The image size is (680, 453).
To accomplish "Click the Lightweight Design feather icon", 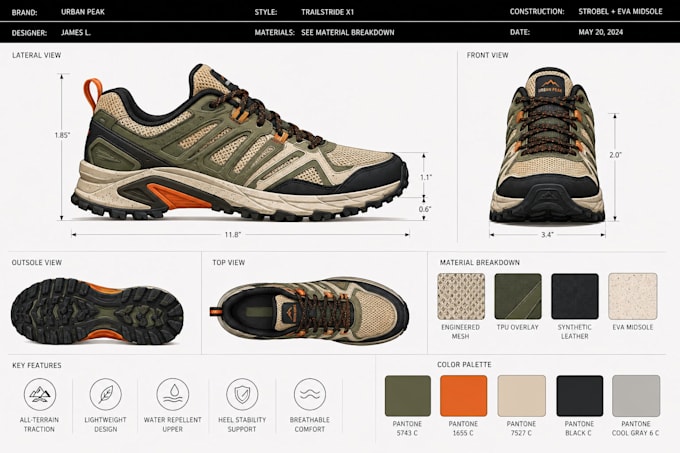I will (105, 394).
